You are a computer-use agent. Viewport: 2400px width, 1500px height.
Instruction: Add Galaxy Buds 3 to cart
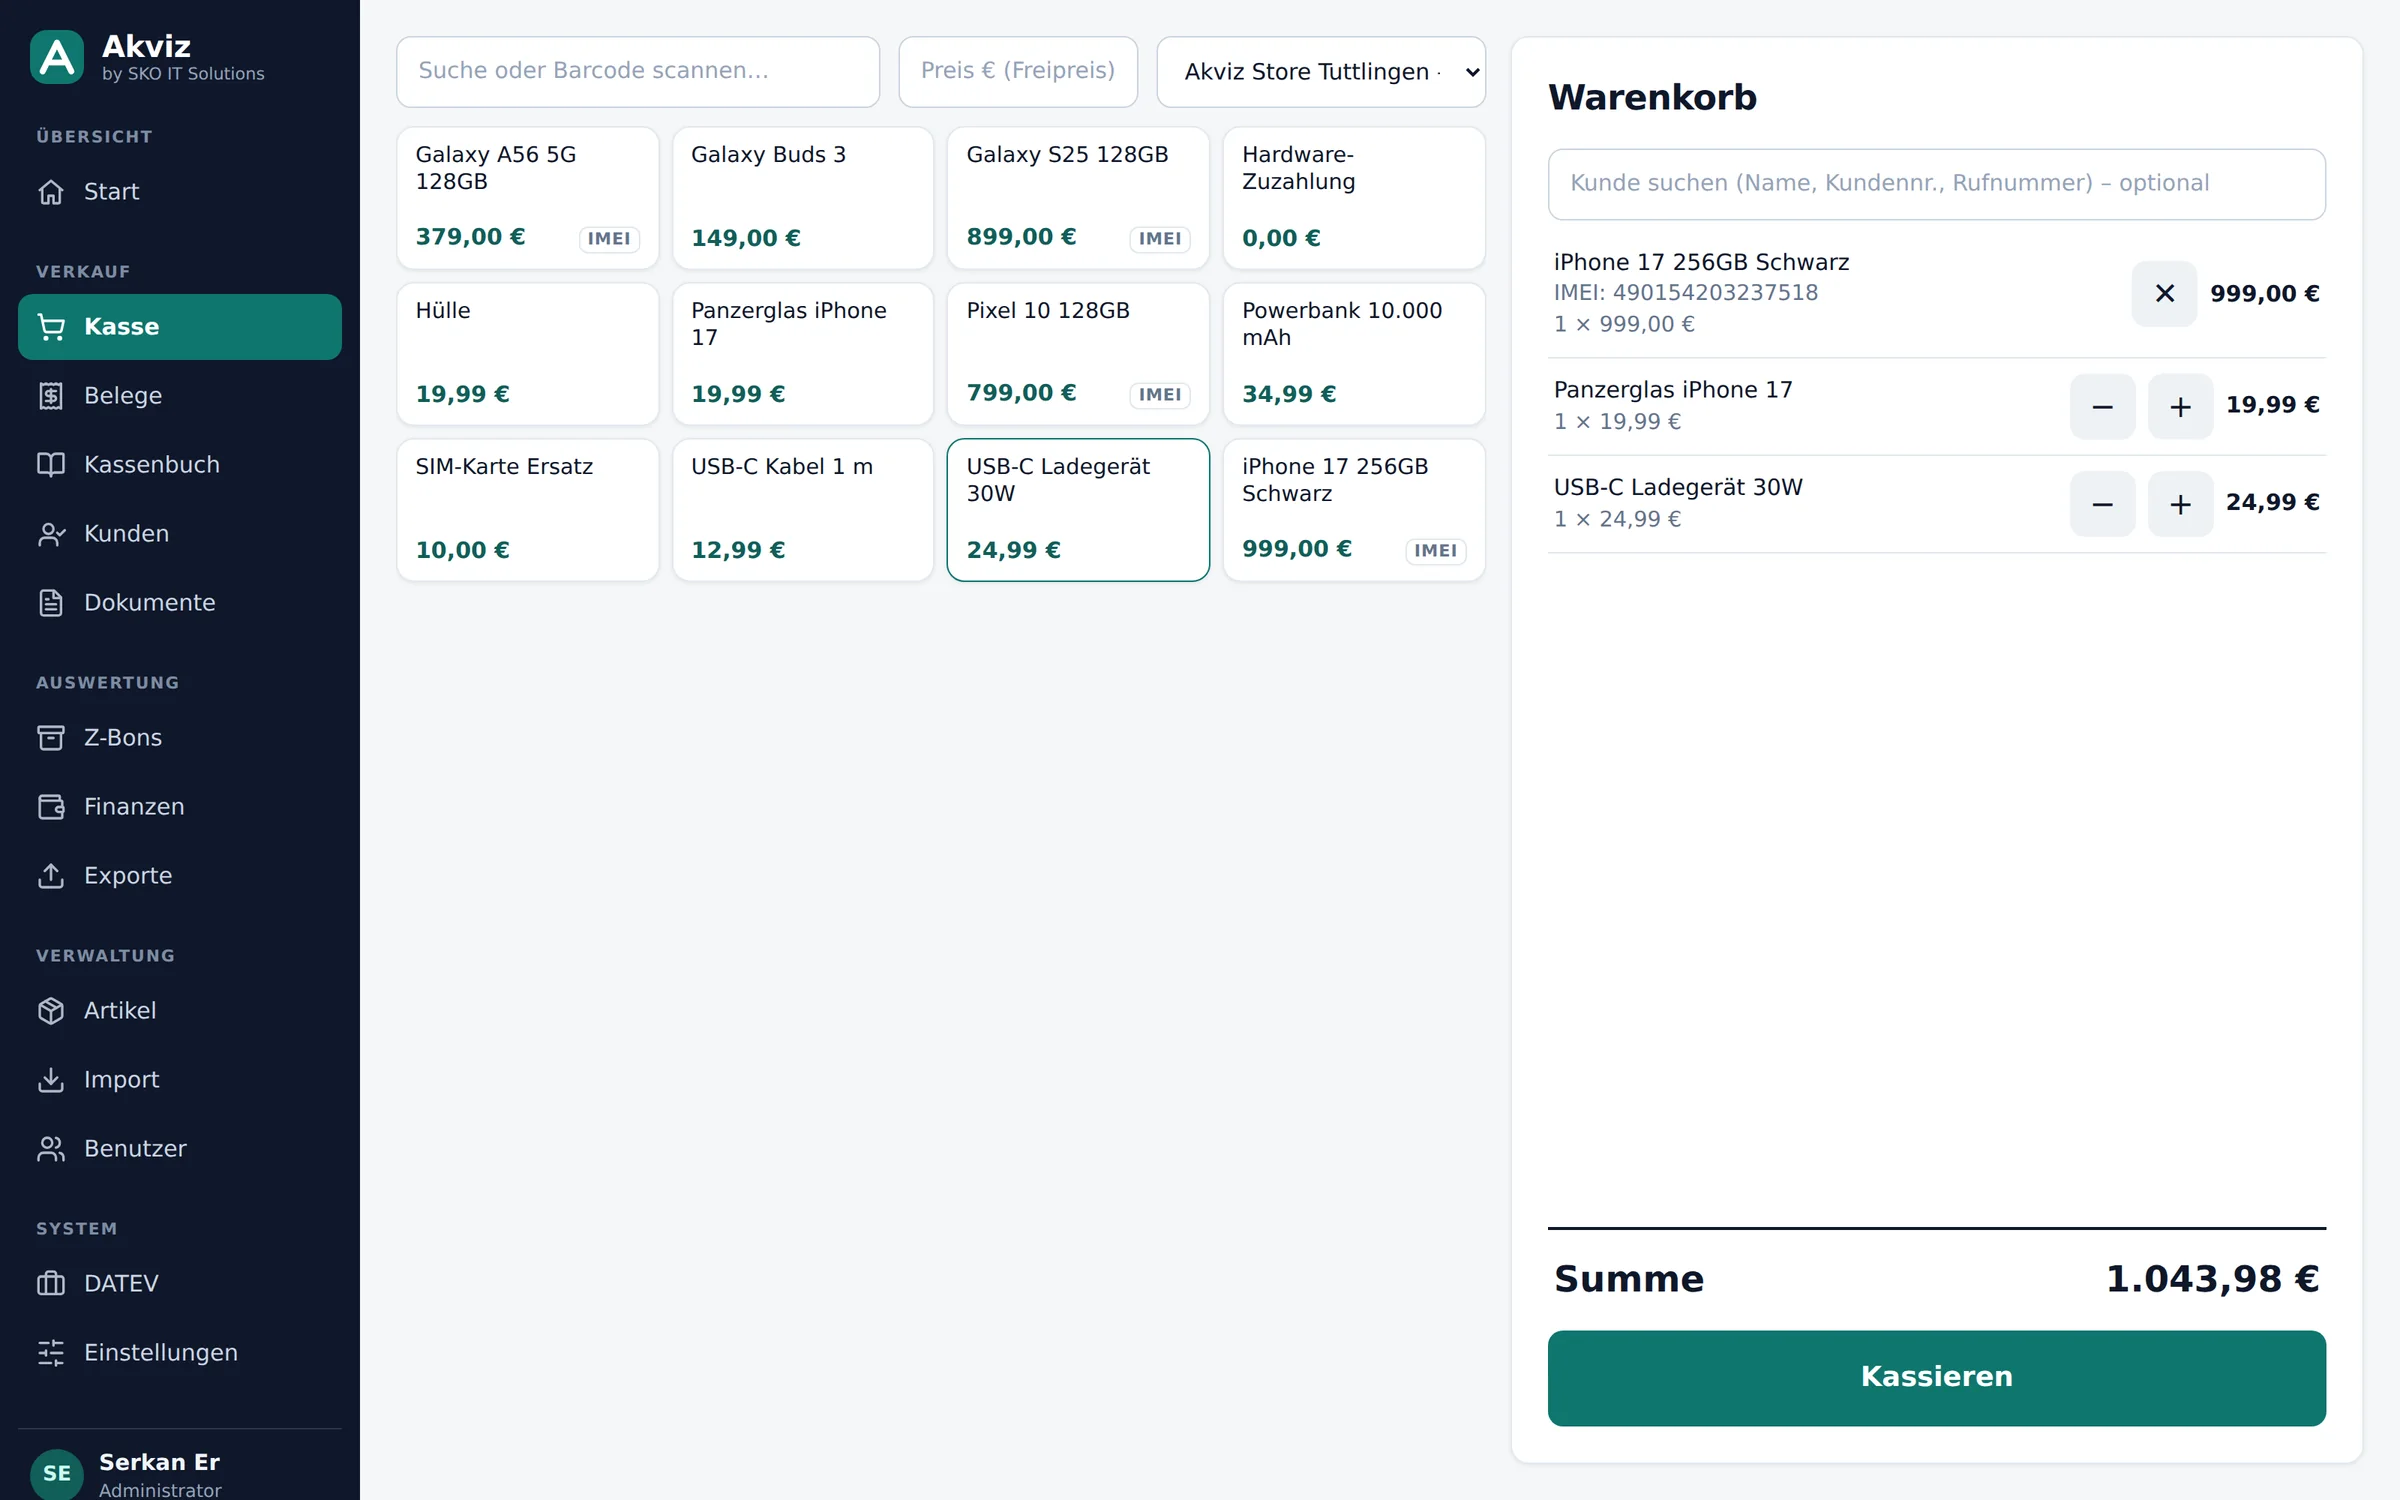point(803,197)
